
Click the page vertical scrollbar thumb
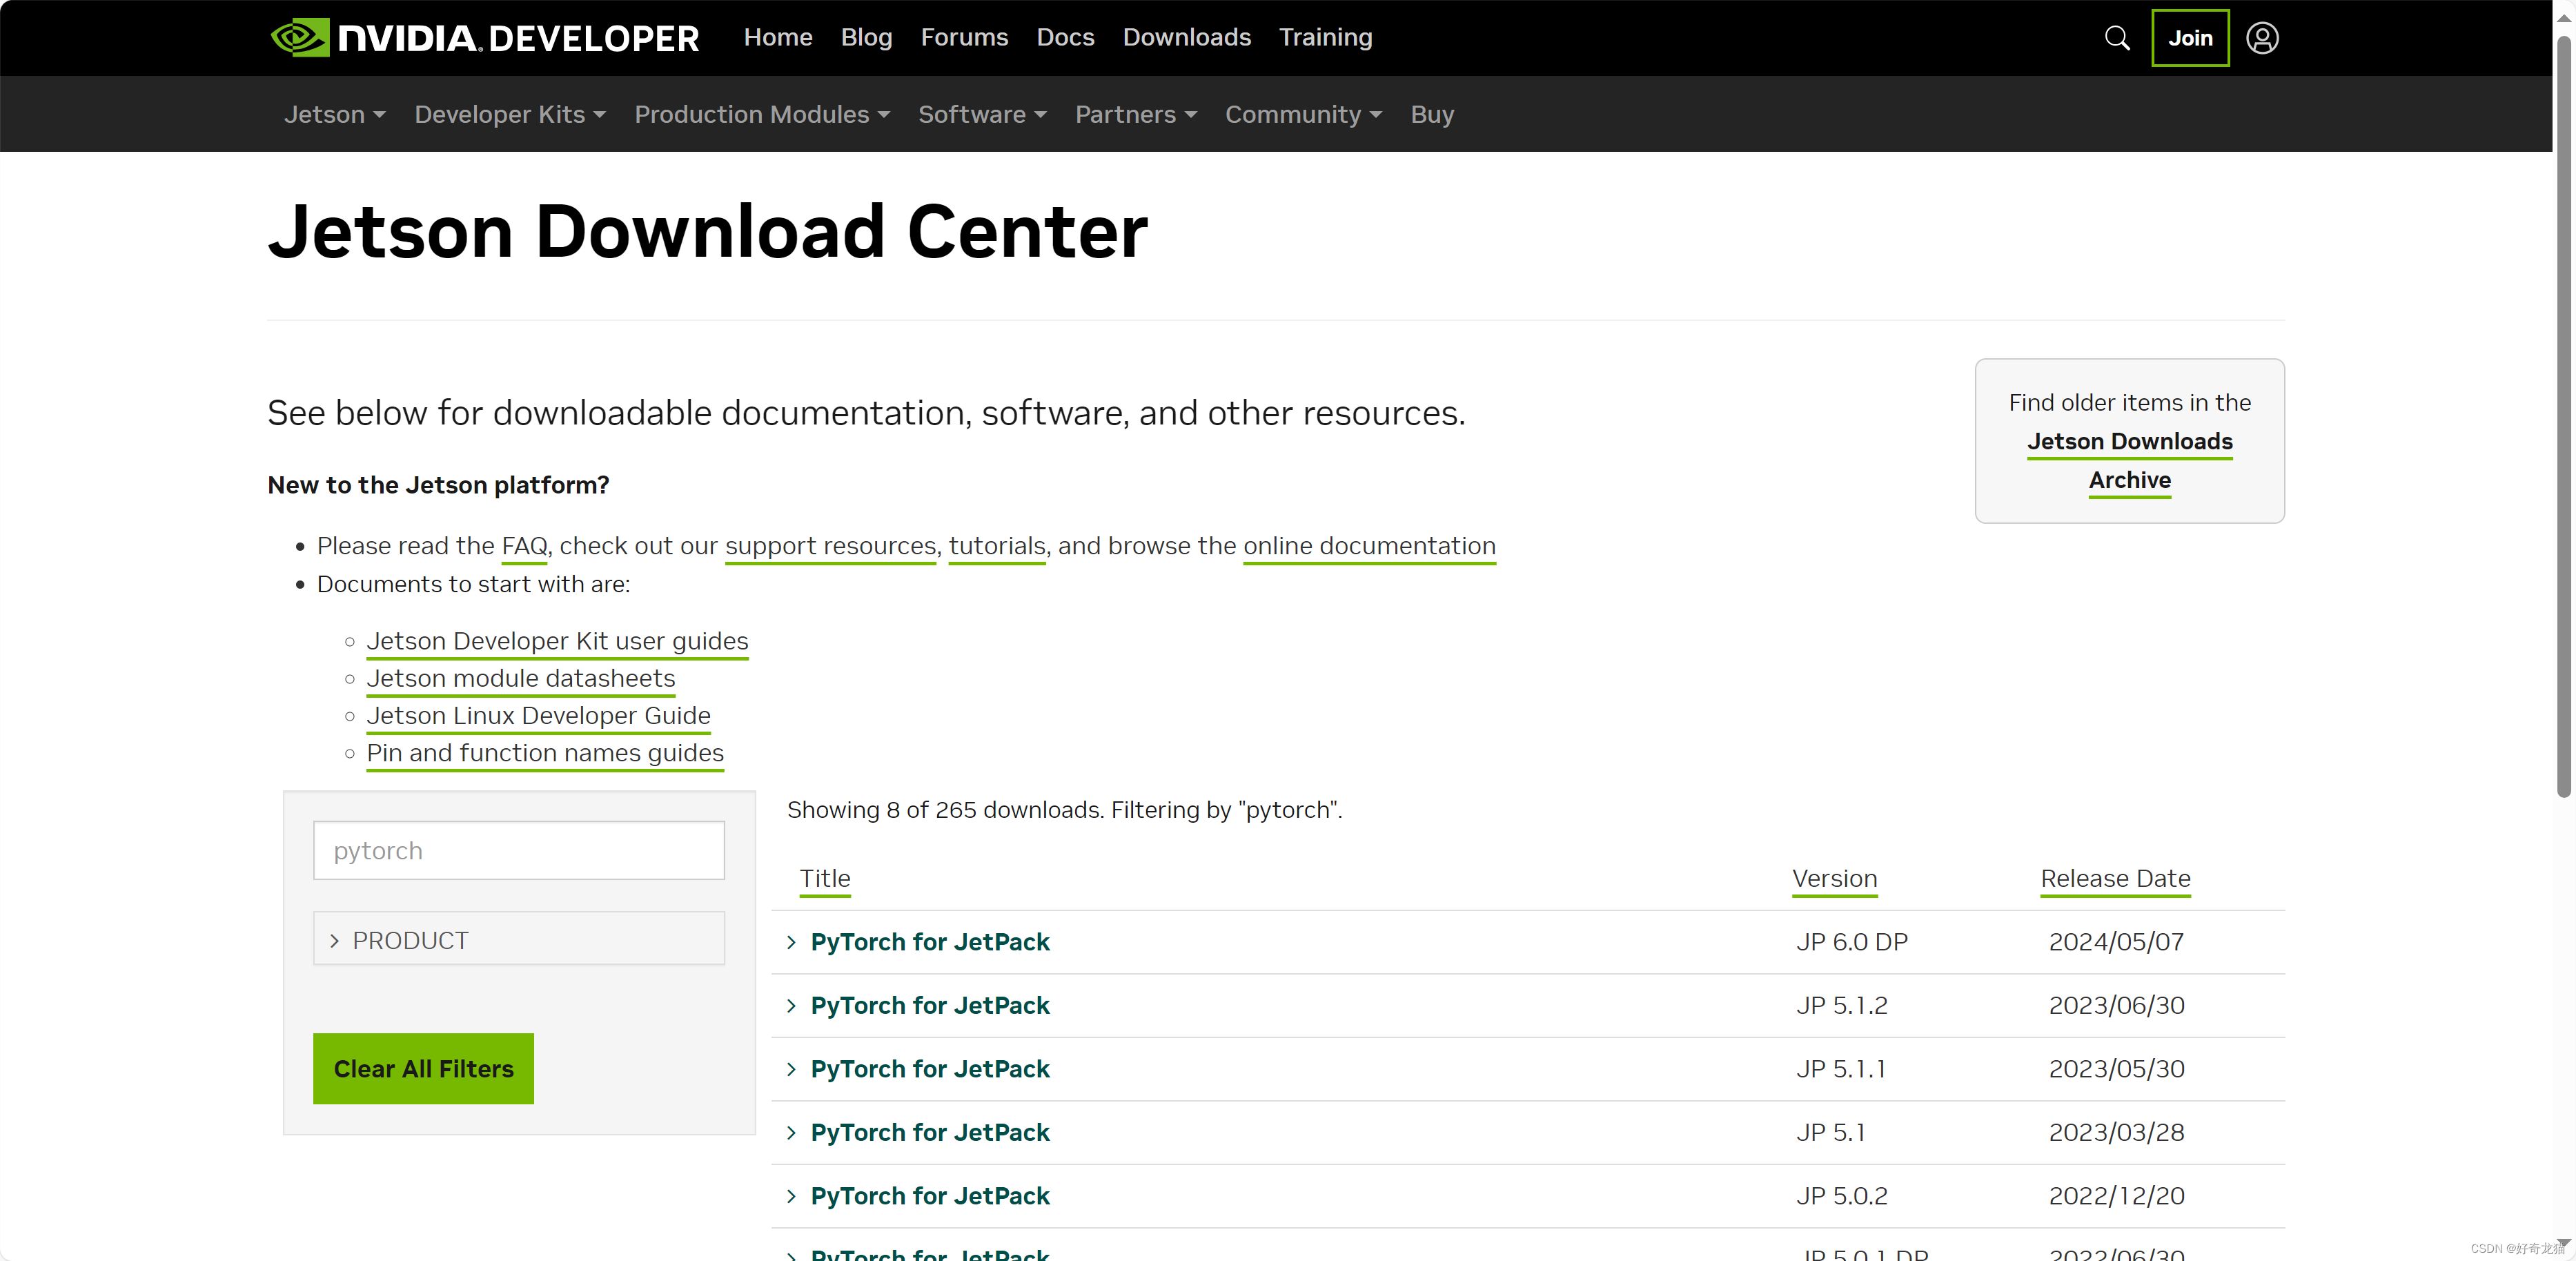pos(2564,418)
